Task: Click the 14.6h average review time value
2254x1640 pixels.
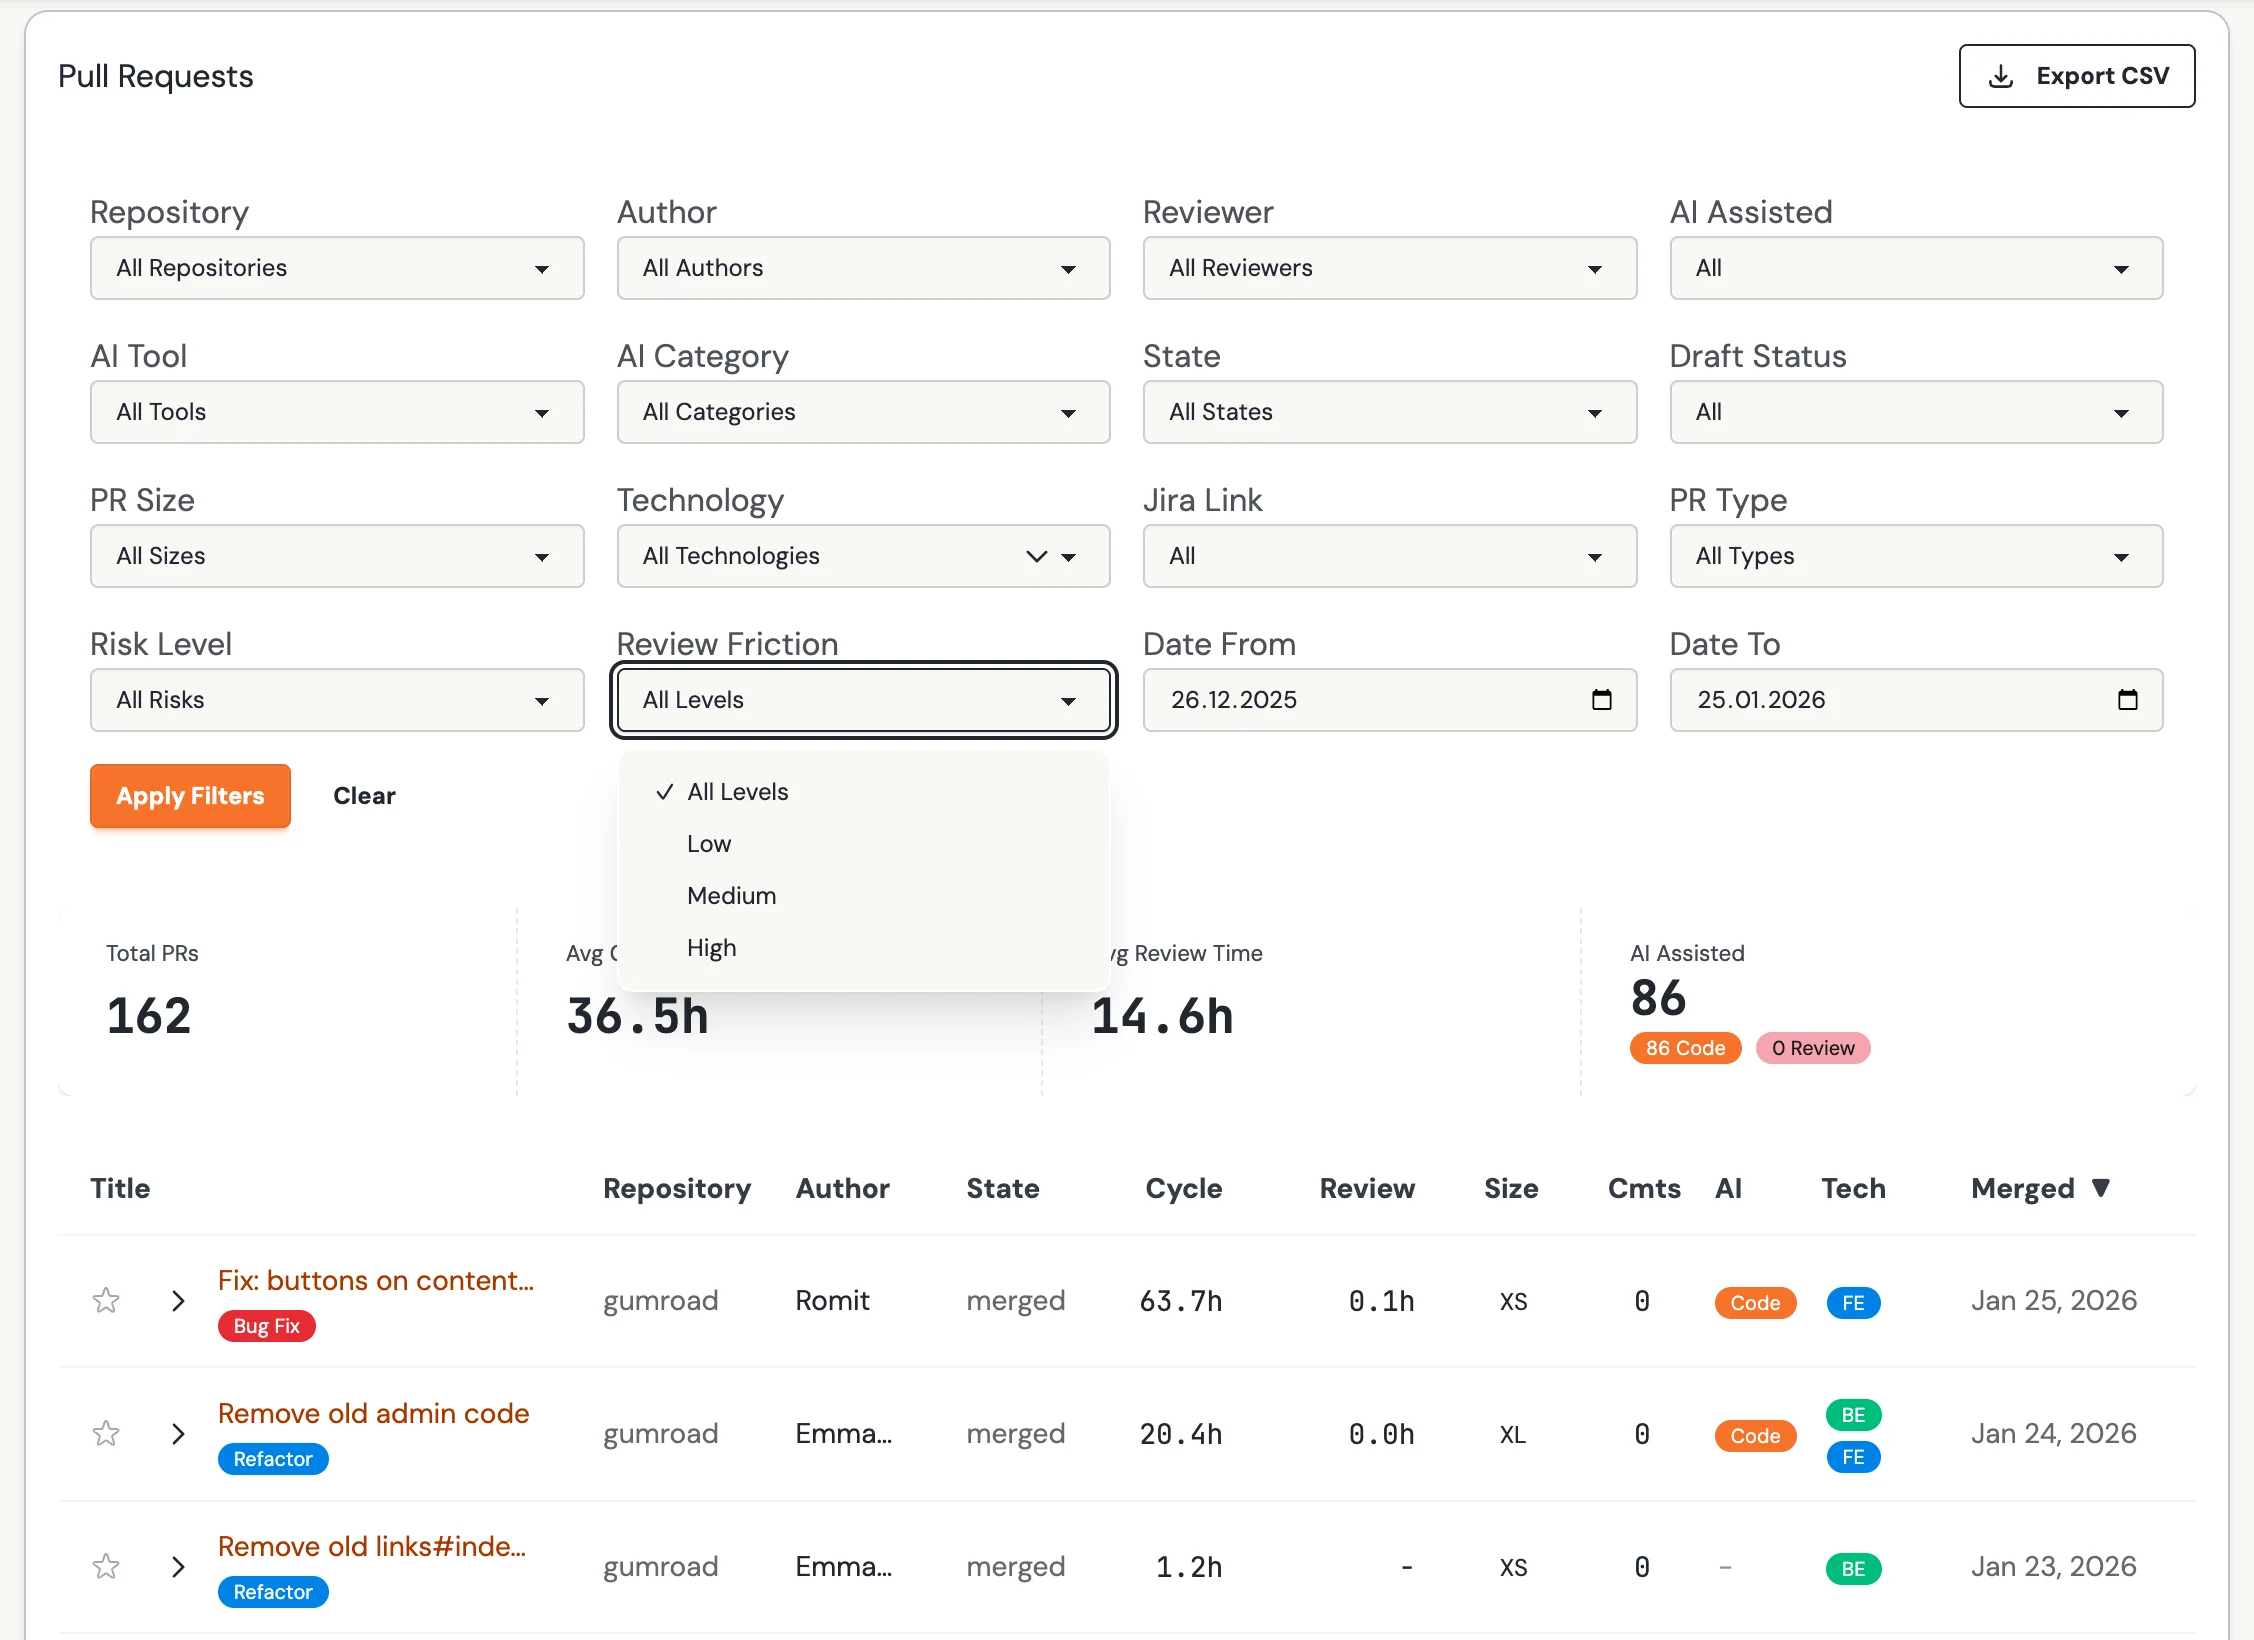Action: click(1162, 1016)
